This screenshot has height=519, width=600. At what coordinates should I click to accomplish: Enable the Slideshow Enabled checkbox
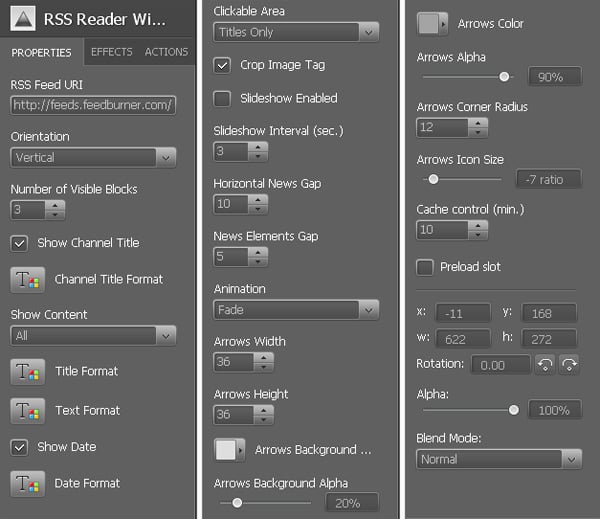(223, 98)
